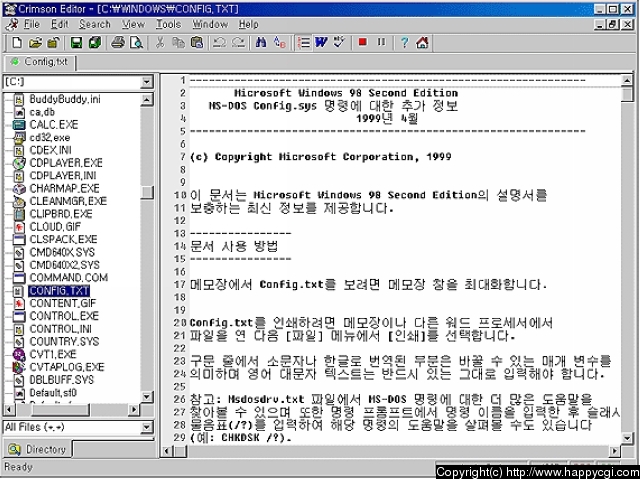Viewport: 640px width, 479px height.
Task: Select COUNTRY.SYS in the file list
Action: [x=64, y=342]
